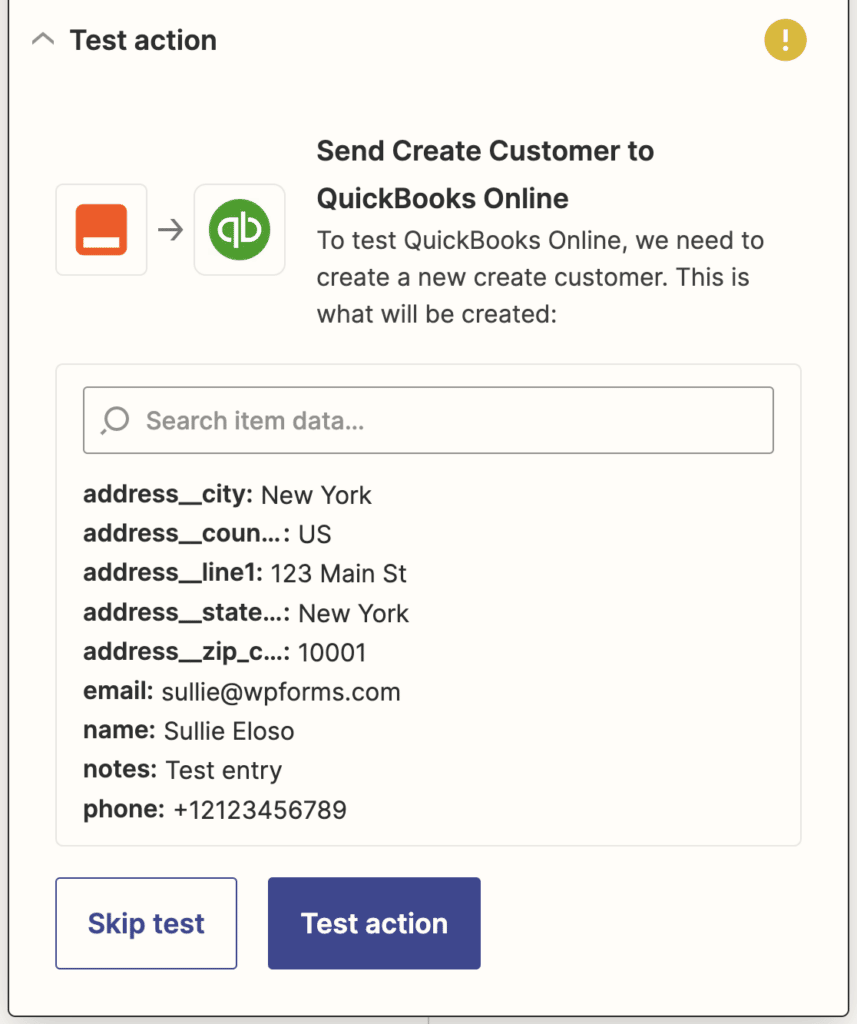Click inside the Search item data field
The image size is (857, 1024).
(428, 420)
